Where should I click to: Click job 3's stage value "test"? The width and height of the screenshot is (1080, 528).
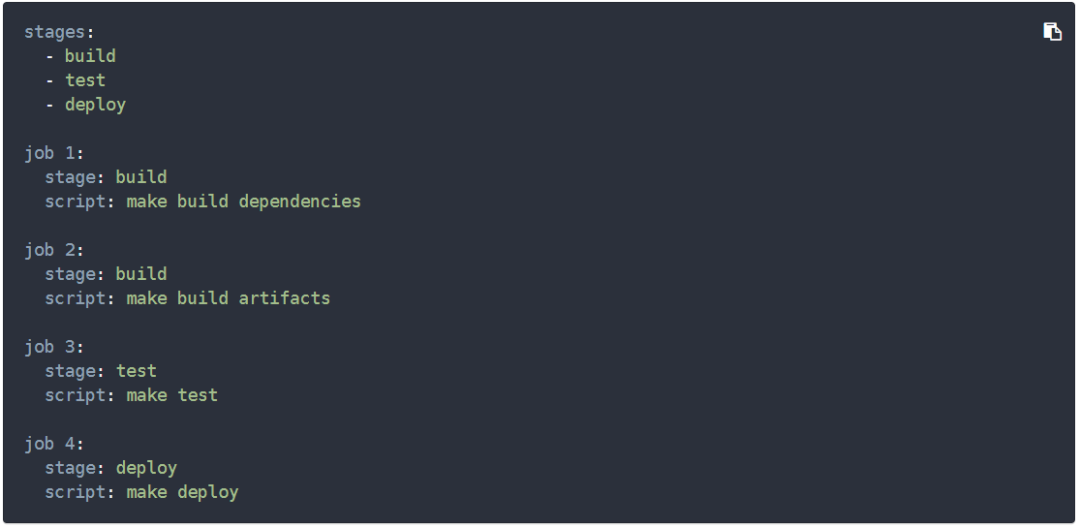coord(136,371)
